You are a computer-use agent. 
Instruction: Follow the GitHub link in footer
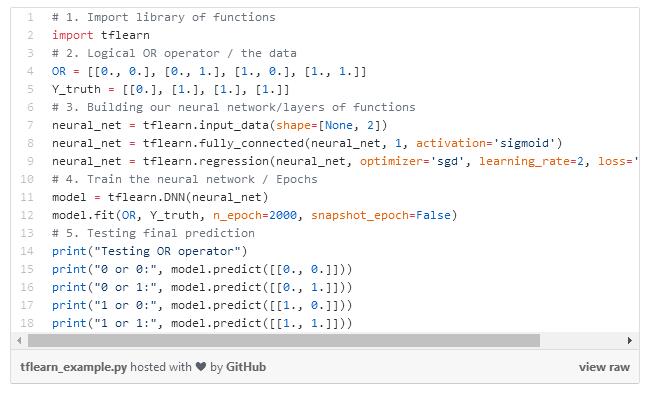[246, 367]
